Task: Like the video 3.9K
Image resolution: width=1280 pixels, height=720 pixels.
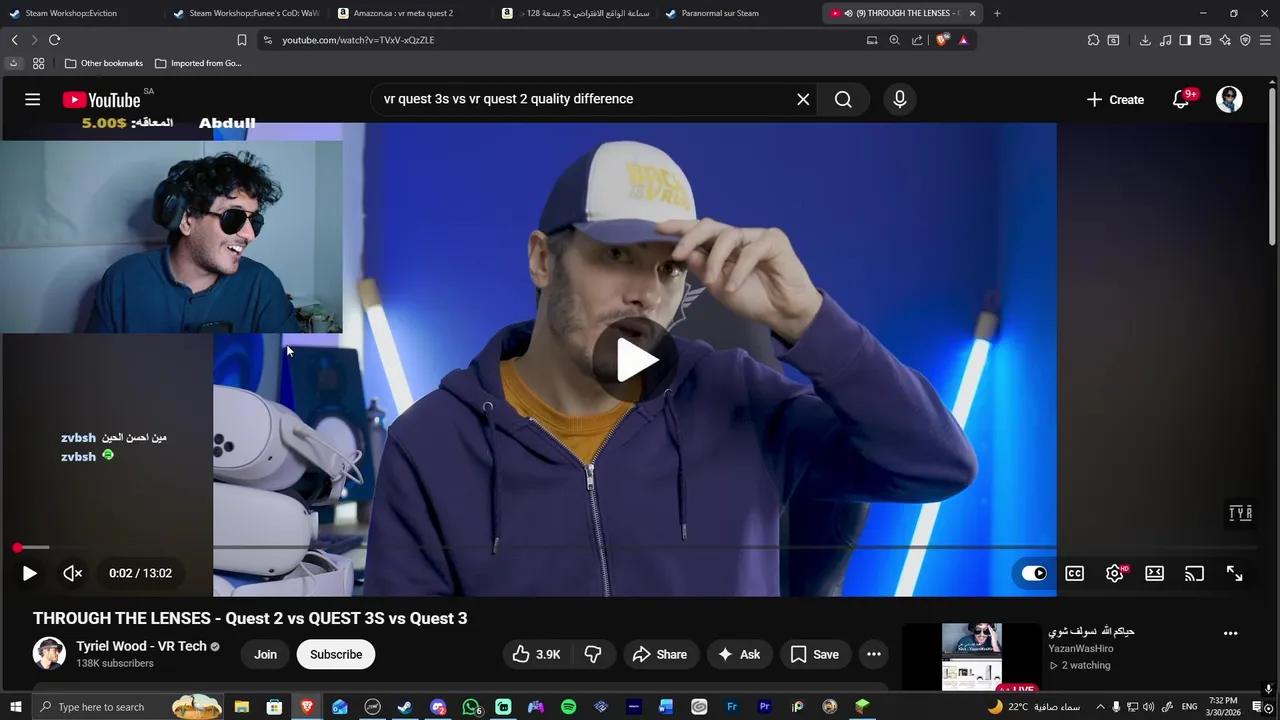Action: (x=537, y=654)
